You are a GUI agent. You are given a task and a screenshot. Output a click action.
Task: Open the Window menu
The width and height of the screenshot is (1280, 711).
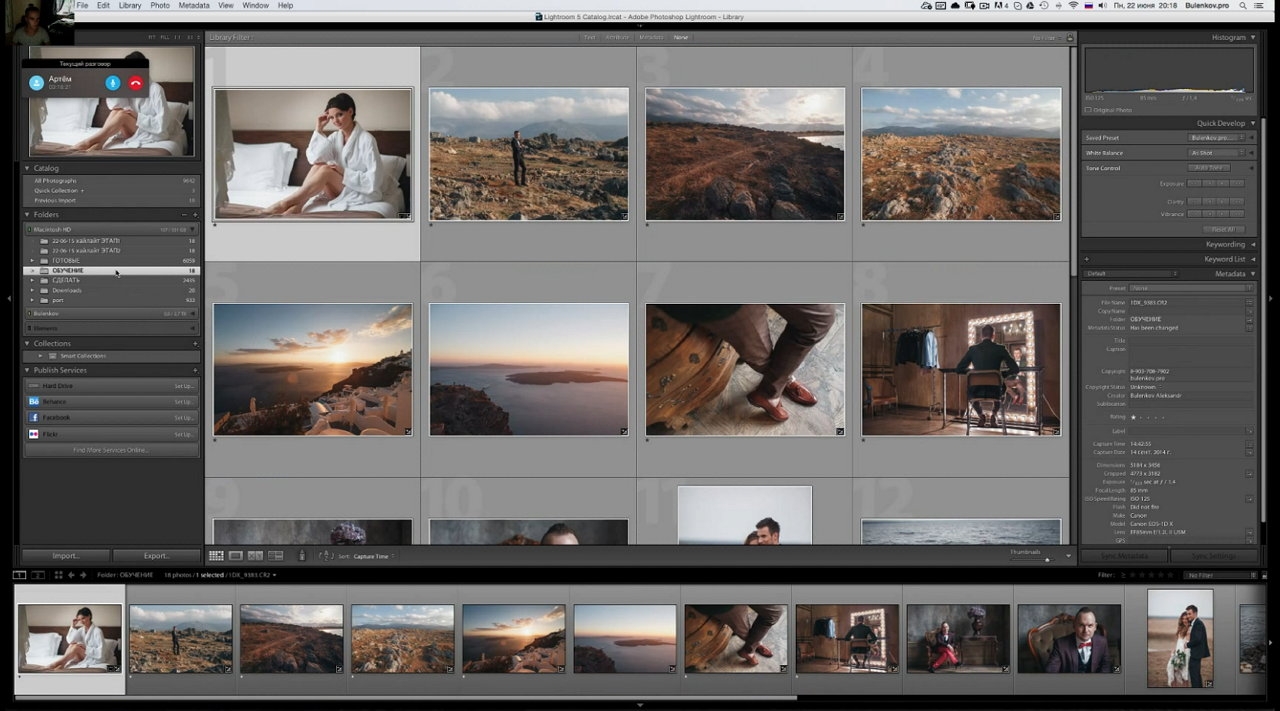point(255,5)
